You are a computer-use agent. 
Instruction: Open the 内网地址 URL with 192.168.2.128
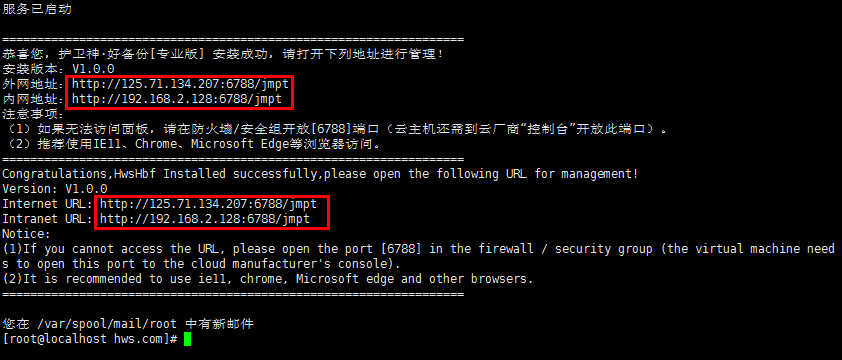click(x=177, y=99)
